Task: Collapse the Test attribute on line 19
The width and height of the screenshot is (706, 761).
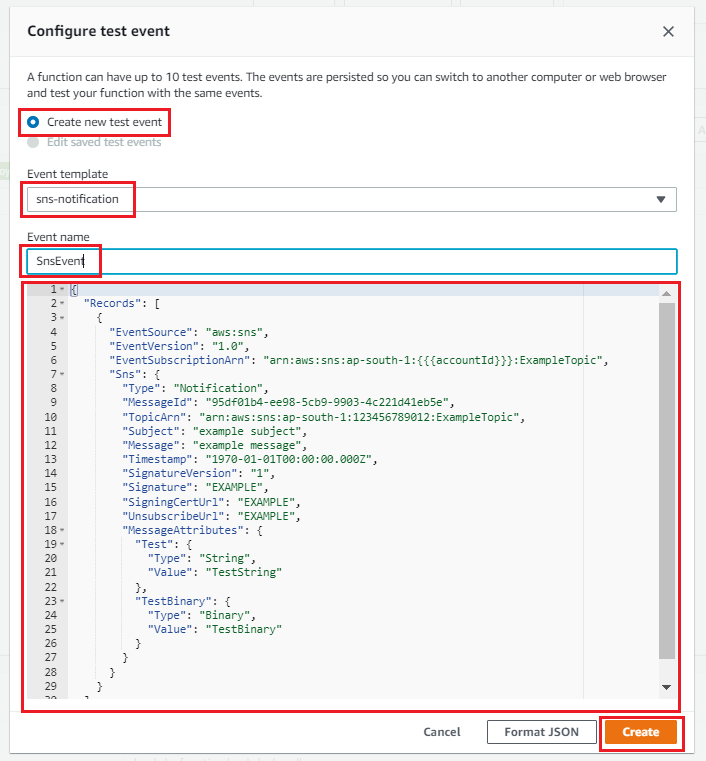Action: click(x=62, y=544)
